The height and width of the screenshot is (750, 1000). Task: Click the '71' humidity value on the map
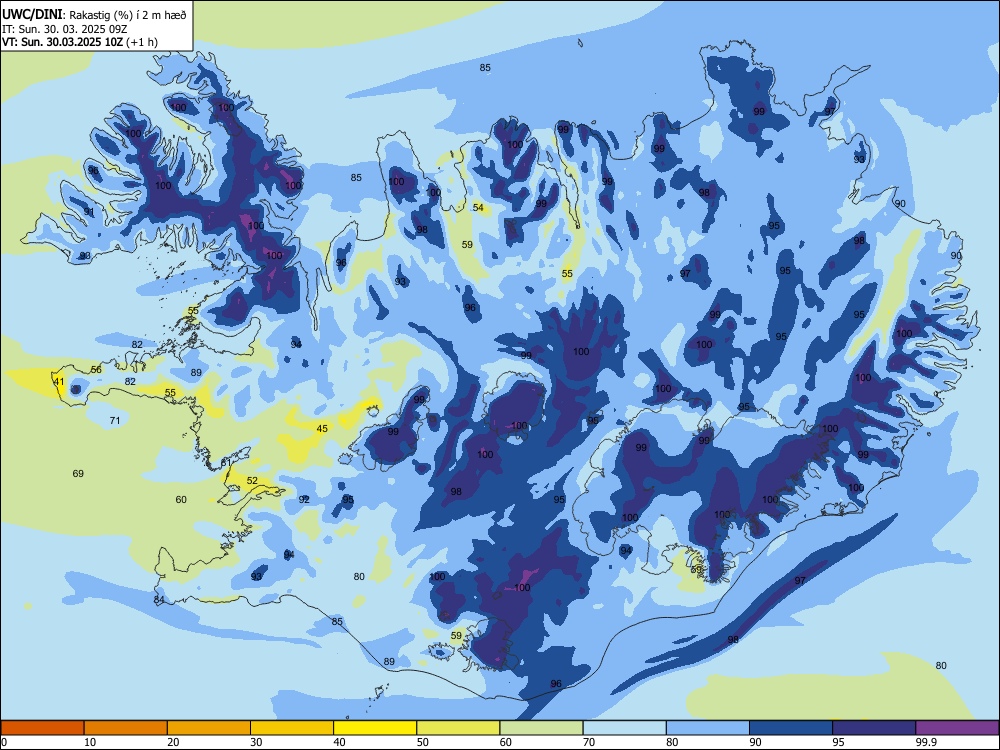(115, 420)
